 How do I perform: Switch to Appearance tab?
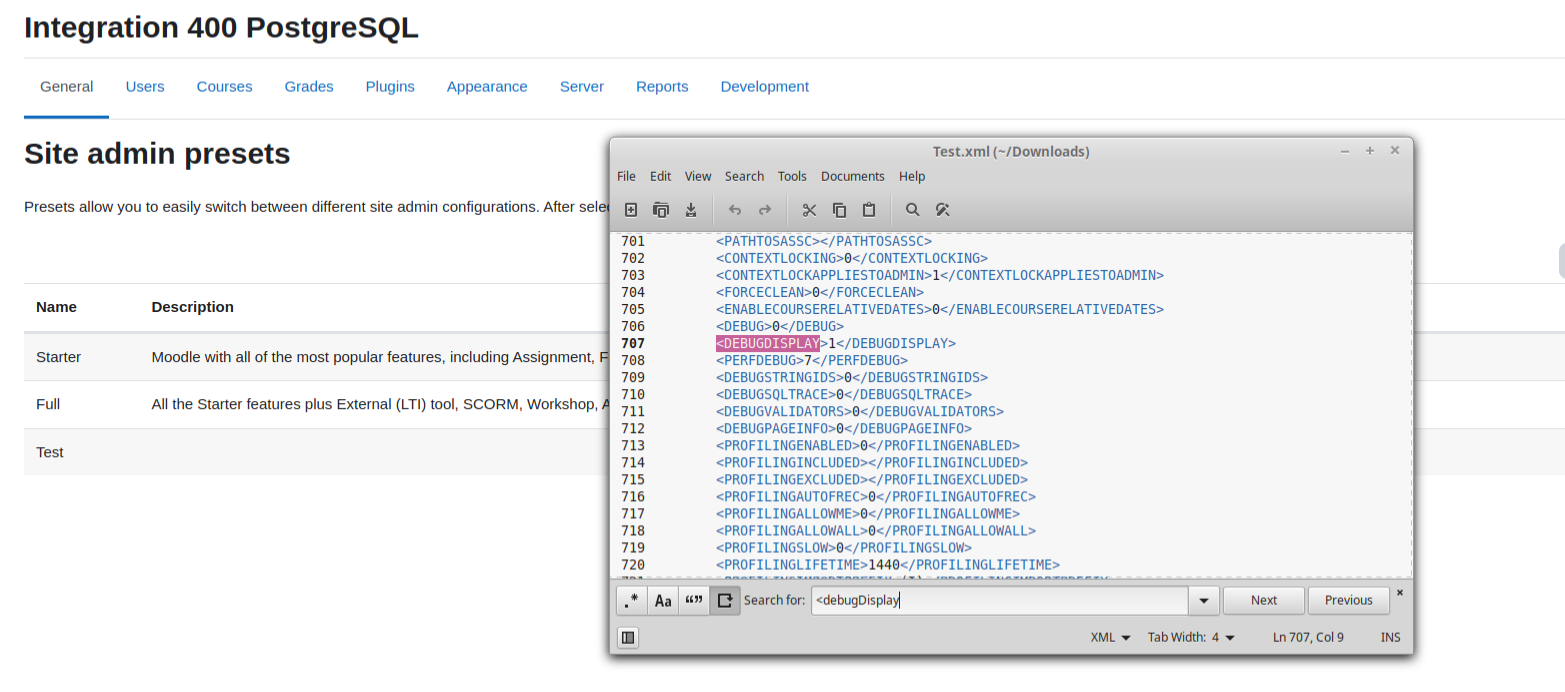[487, 87]
